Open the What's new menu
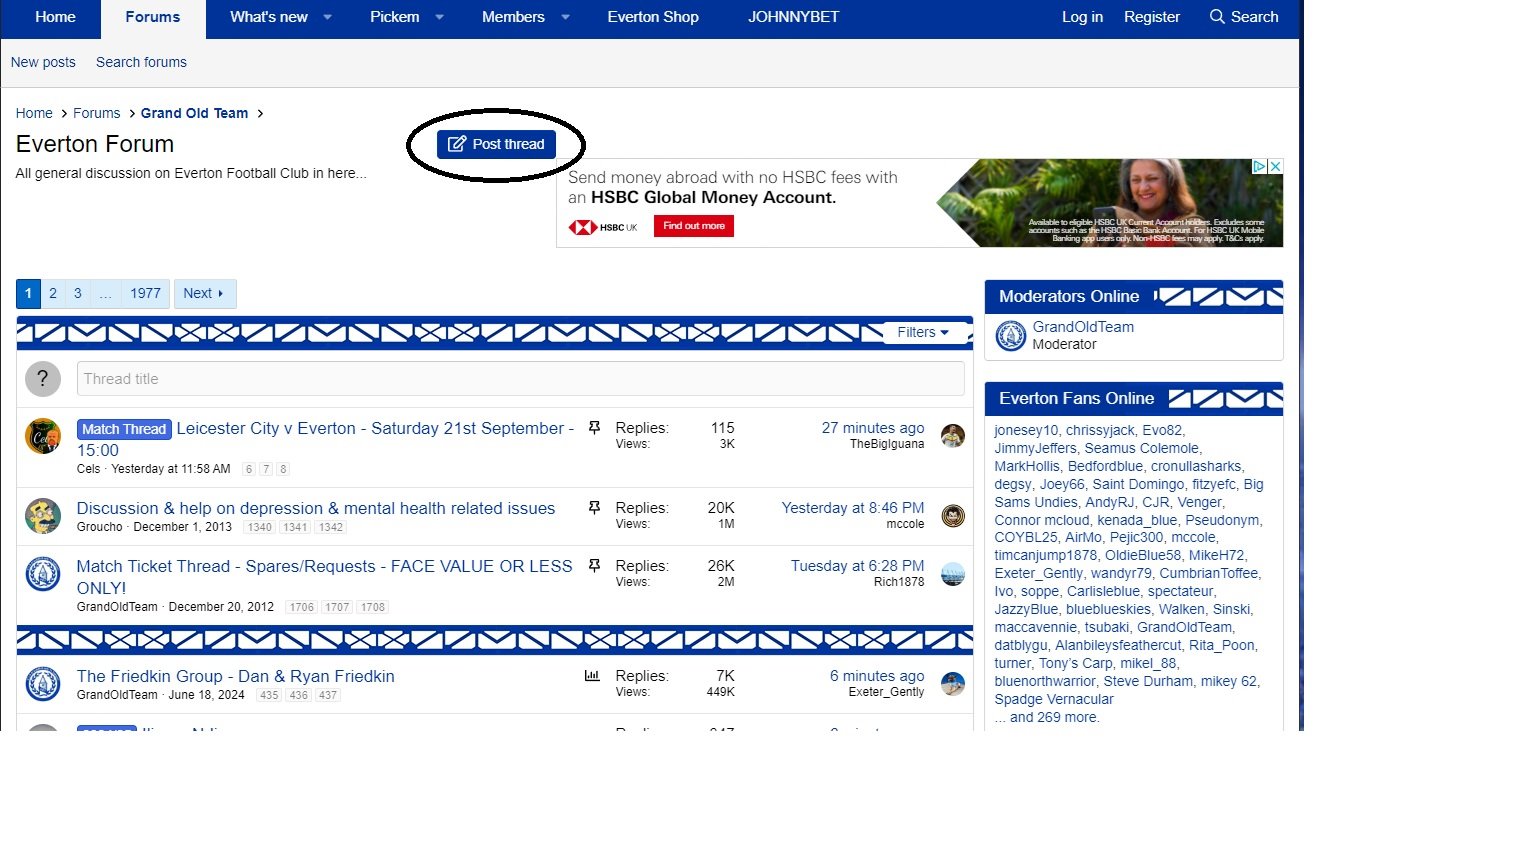Screen dimensions: 1536x864 (268, 17)
